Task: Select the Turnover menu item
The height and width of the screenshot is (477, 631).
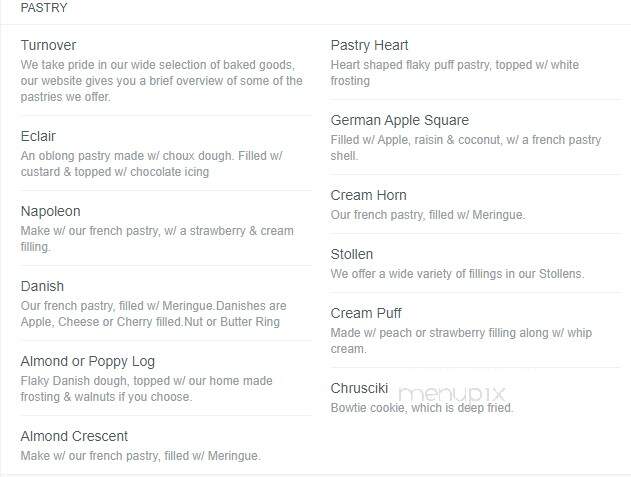Action: point(48,45)
